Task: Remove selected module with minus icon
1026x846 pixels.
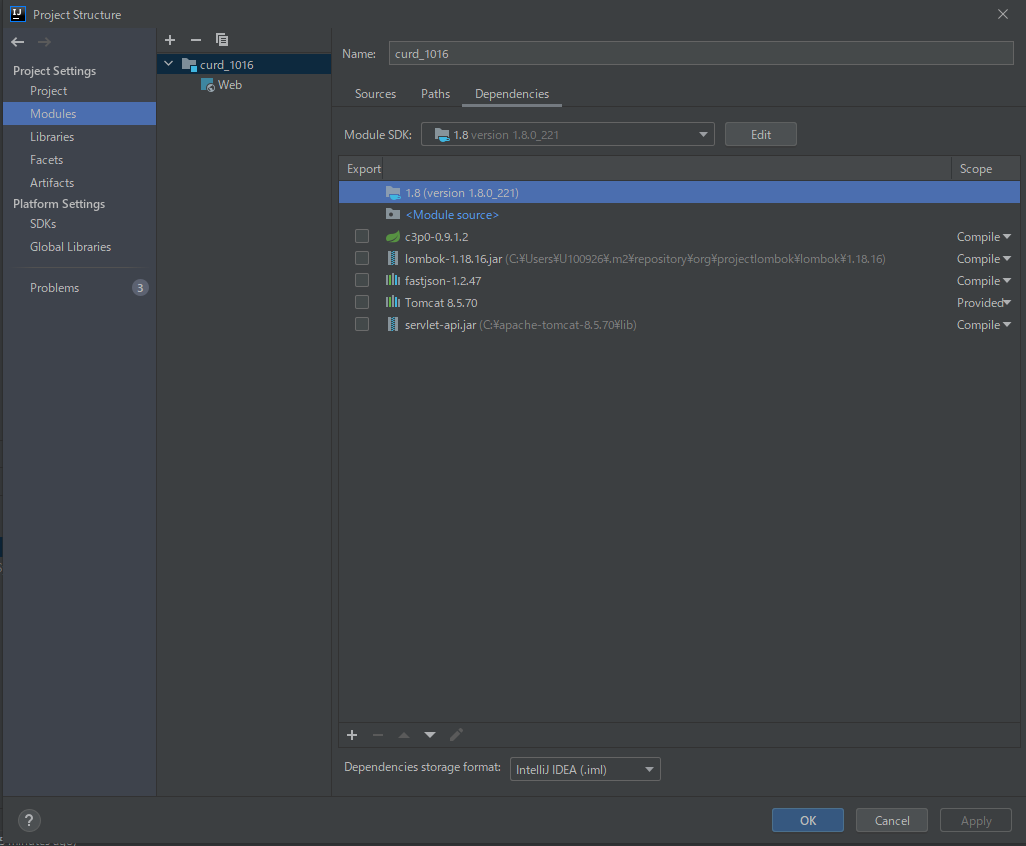Action: (x=196, y=40)
